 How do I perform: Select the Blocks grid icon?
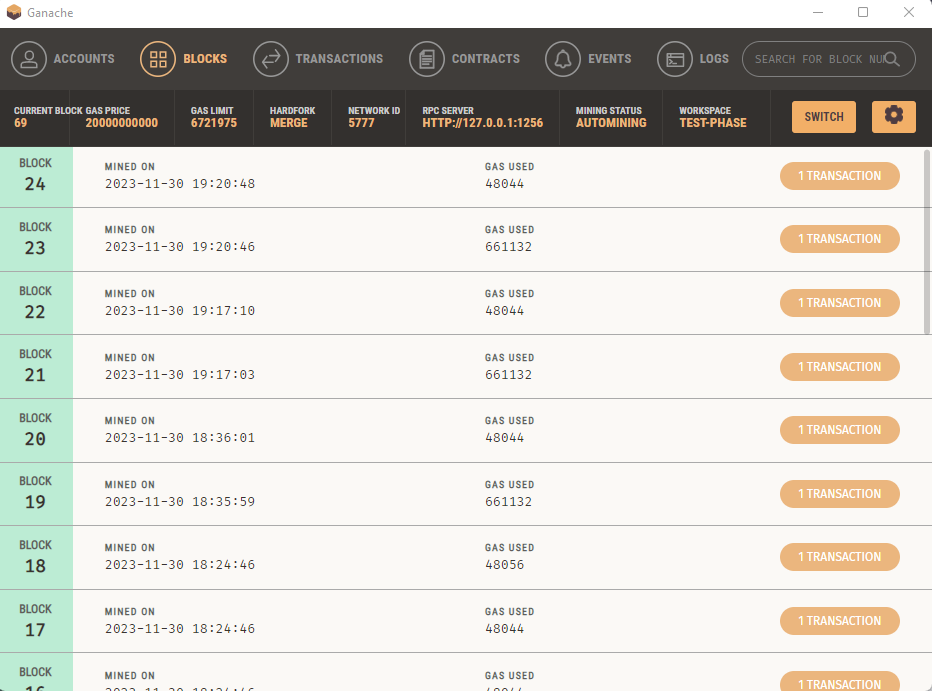(158, 59)
